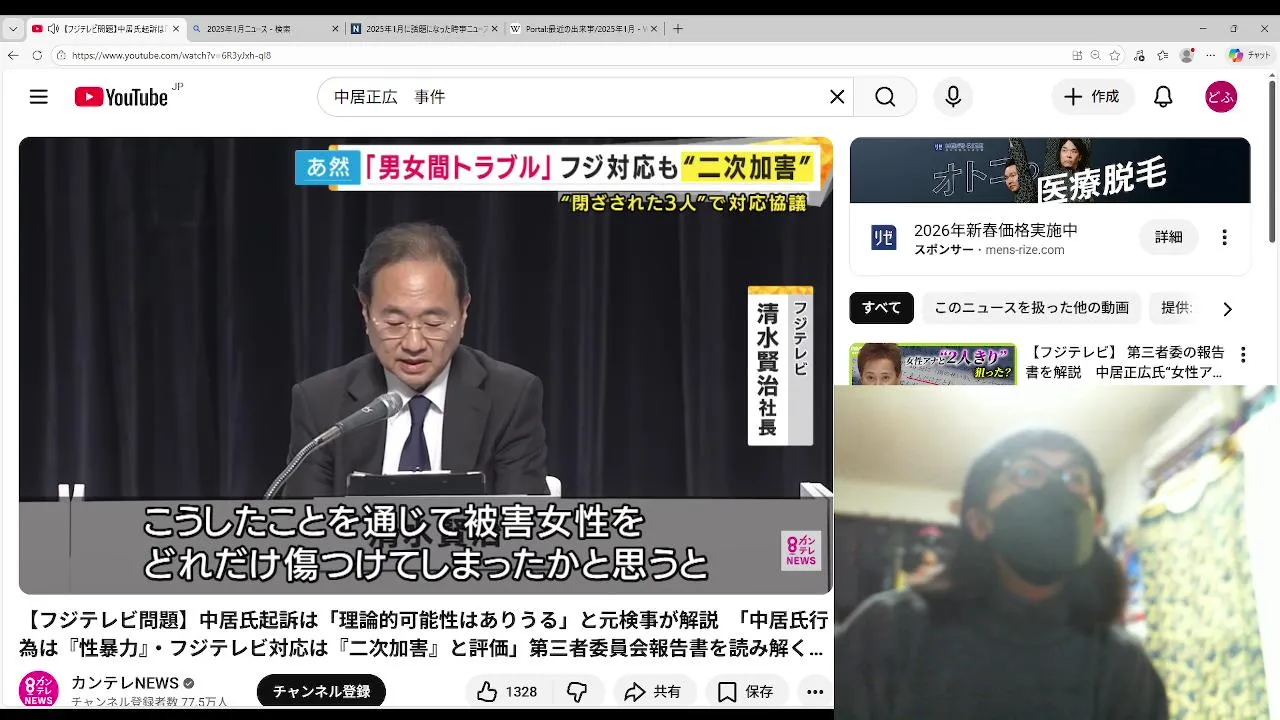Open a new tab with the plus button
This screenshot has width=1280, height=720.
[678, 29]
